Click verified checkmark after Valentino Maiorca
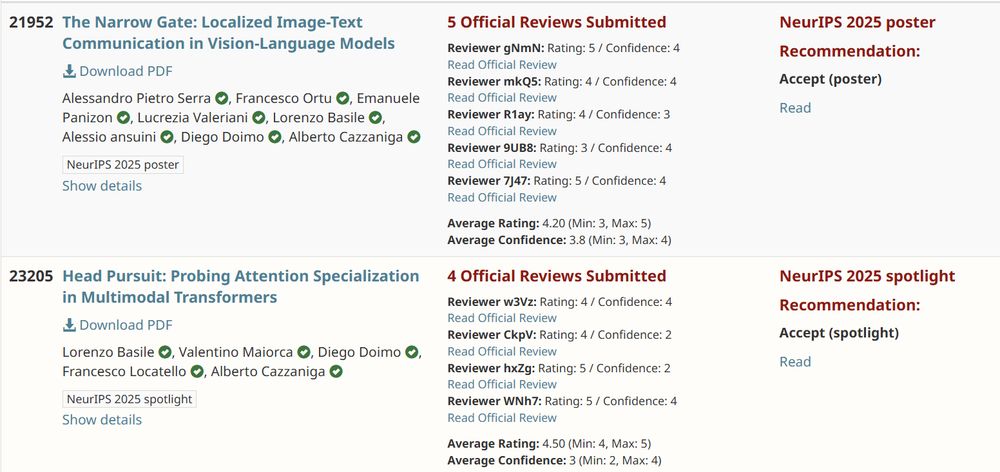 pos(304,352)
